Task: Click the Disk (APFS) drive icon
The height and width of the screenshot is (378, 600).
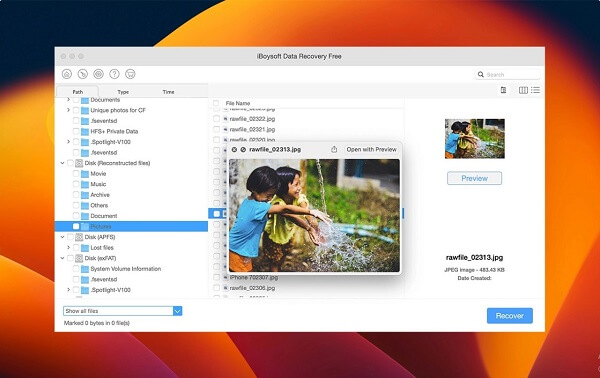Action: 79,237
